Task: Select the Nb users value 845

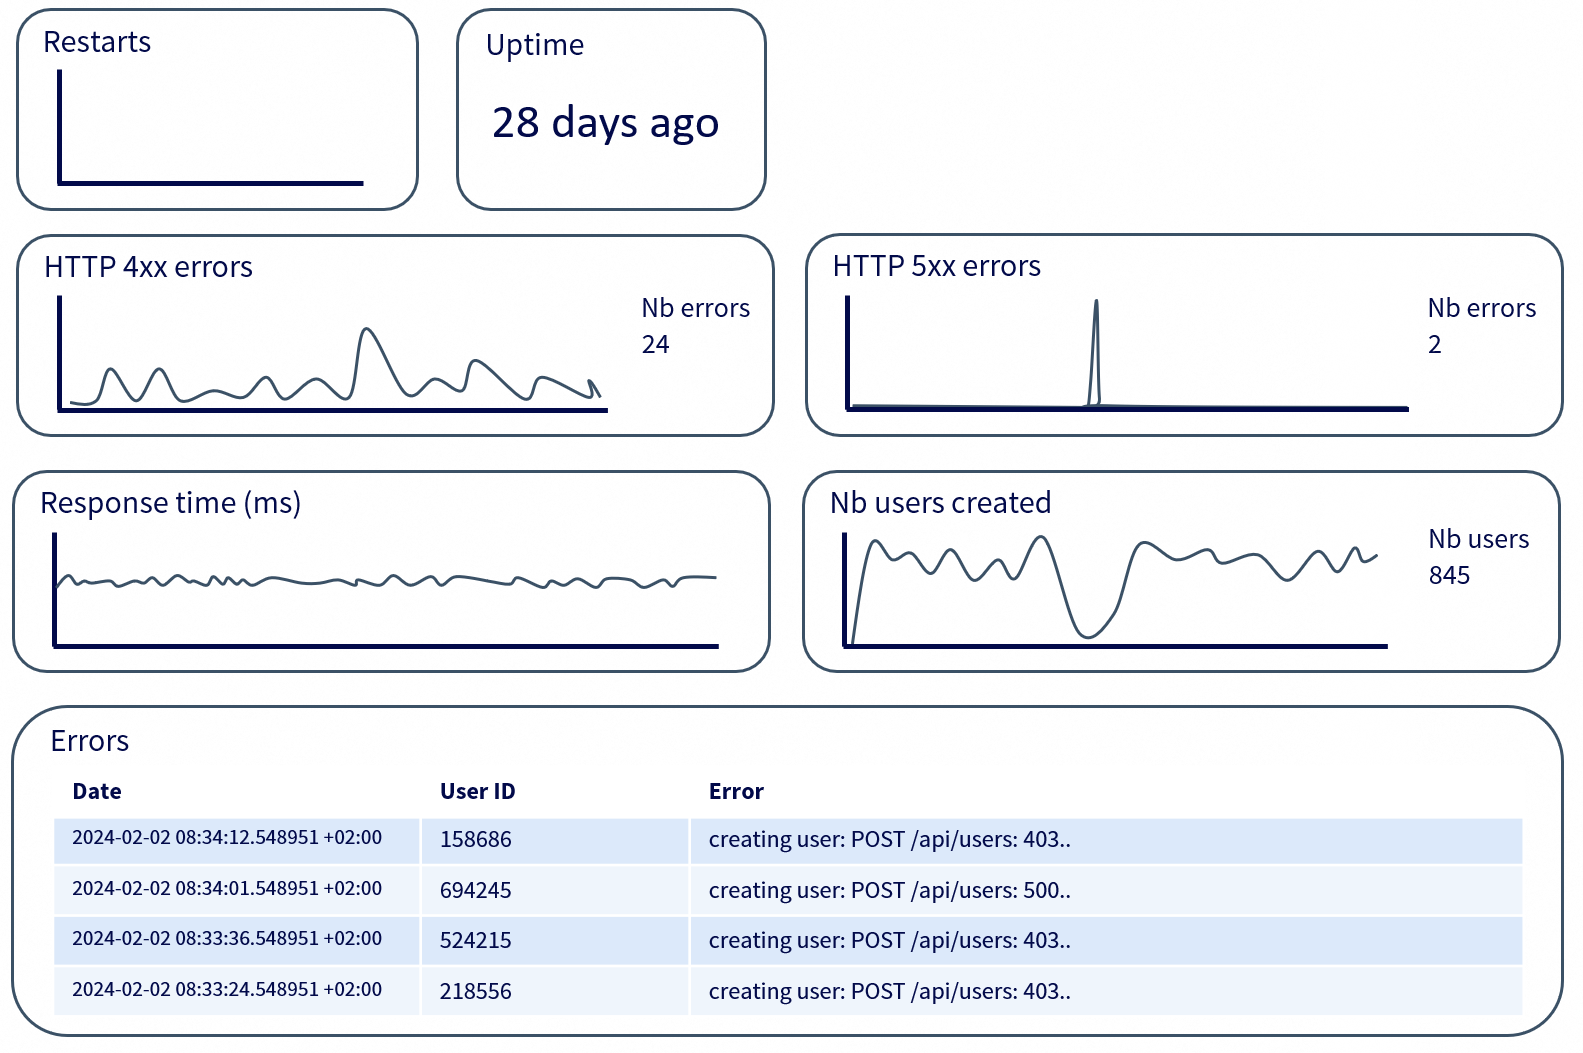Action: [x=1449, y=576]
